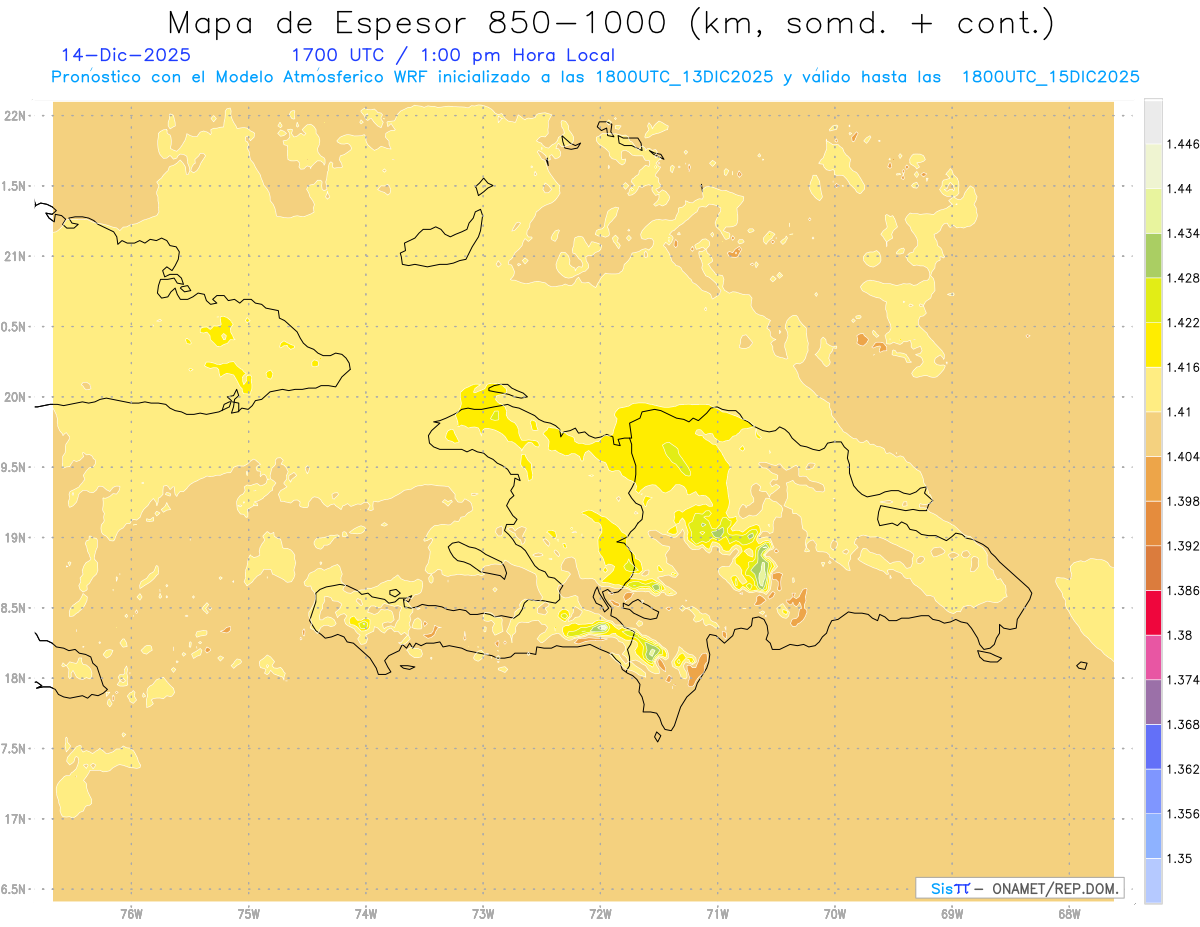Click the colorbar value '1.386'
The height and width of the screenshot is (927, 1200).
click(x=1182, y=591)
